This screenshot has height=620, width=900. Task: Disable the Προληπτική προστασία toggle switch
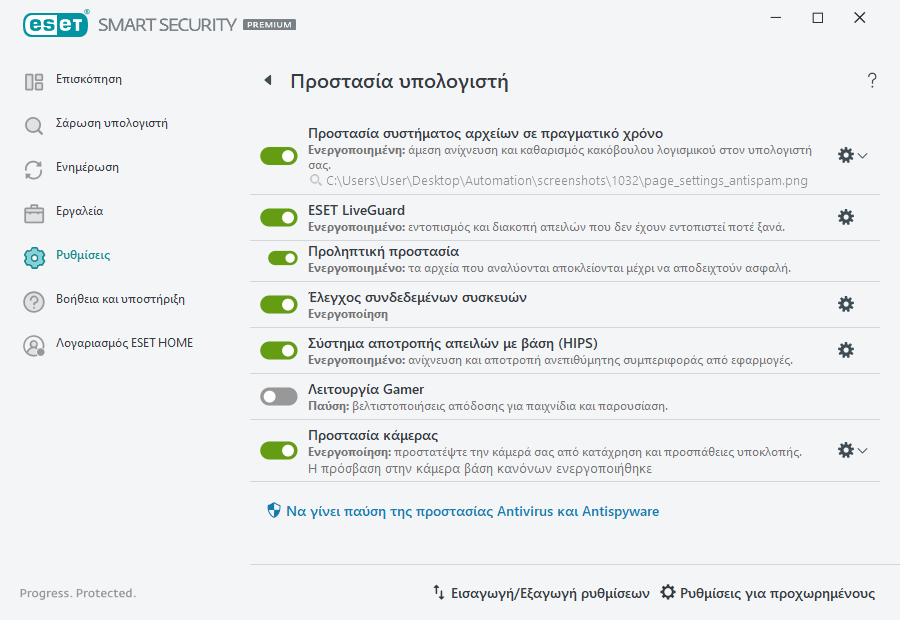tap(278, 256)
